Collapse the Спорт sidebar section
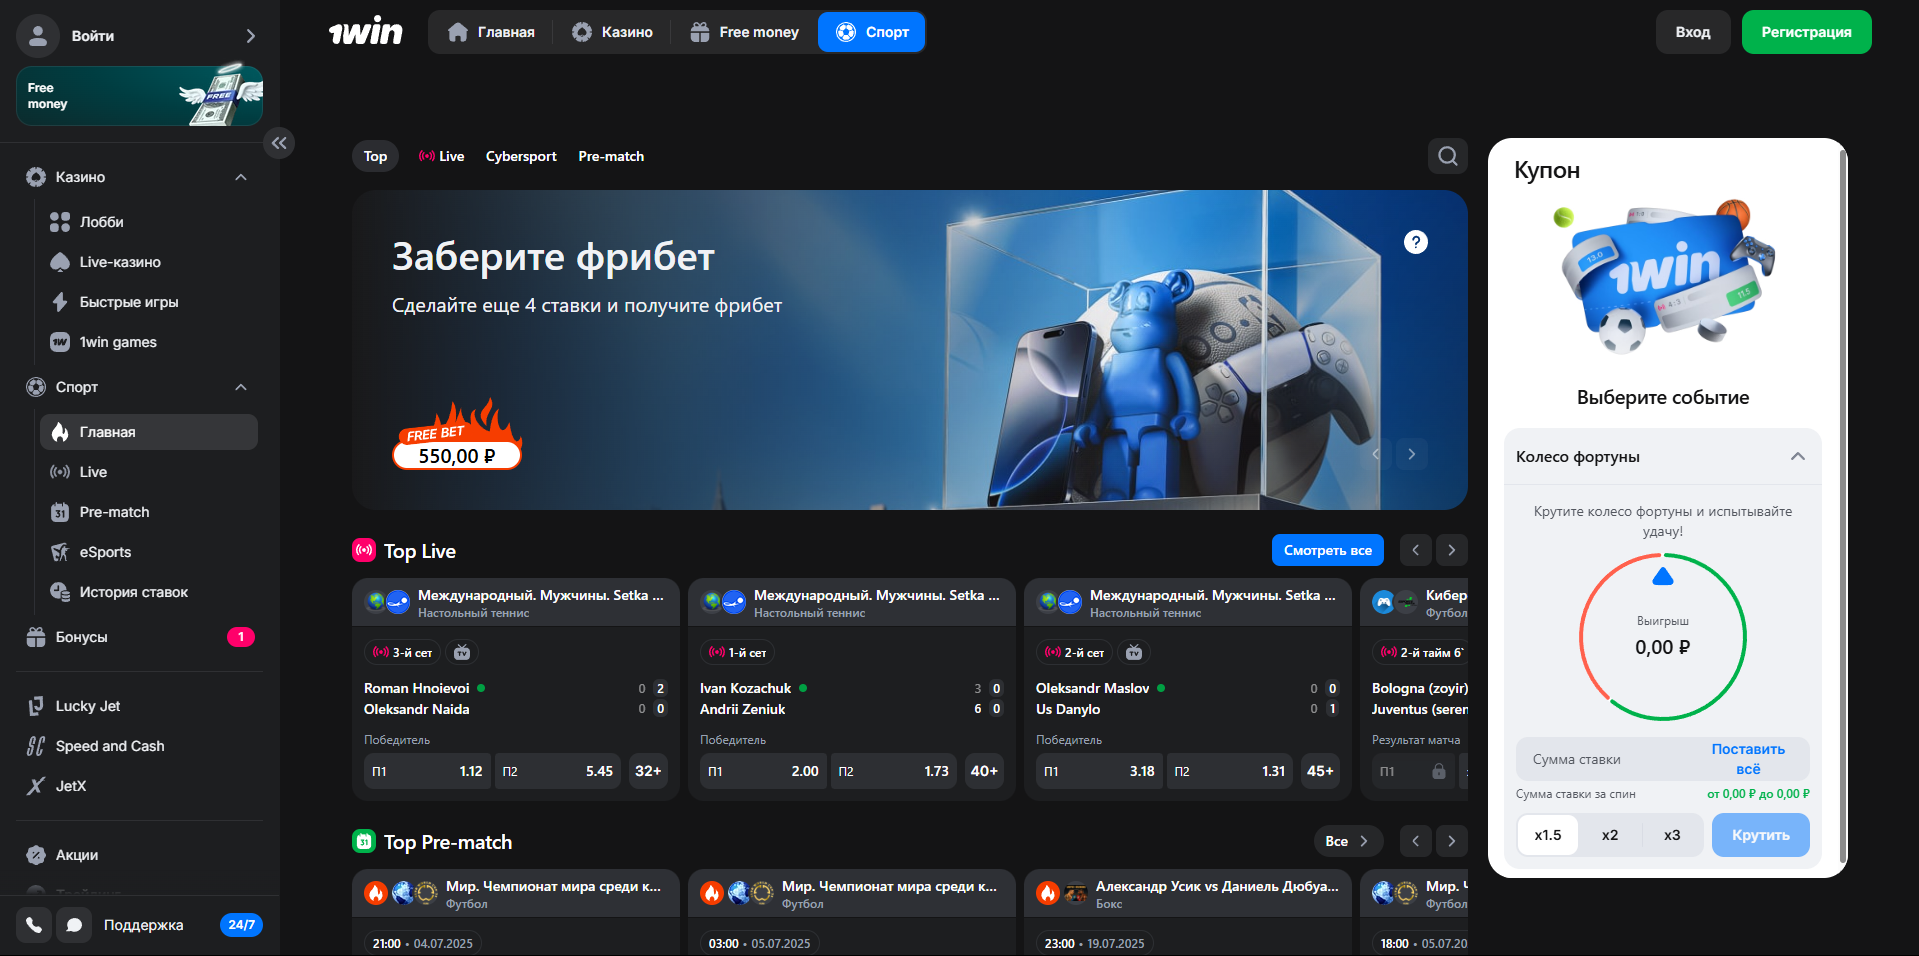The image size is (1919, 956). click(240, 387)
